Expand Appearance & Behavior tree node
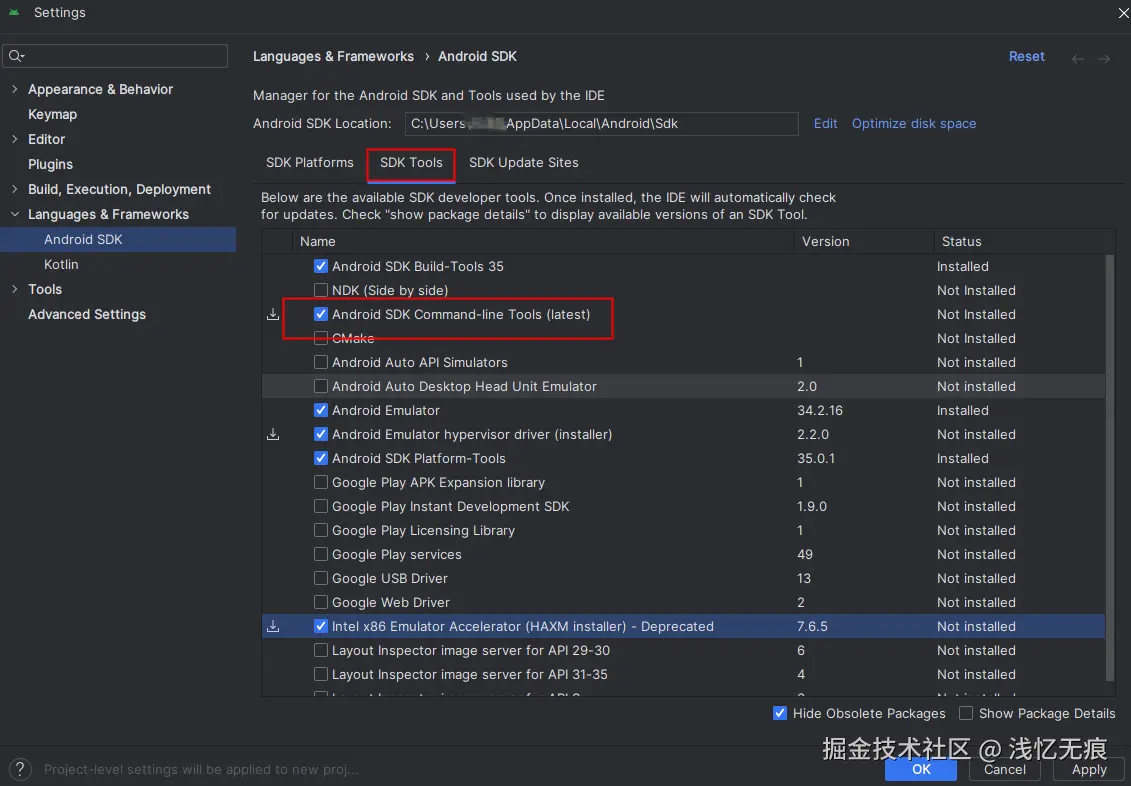The image size is (1131, 786). point(14,89)
